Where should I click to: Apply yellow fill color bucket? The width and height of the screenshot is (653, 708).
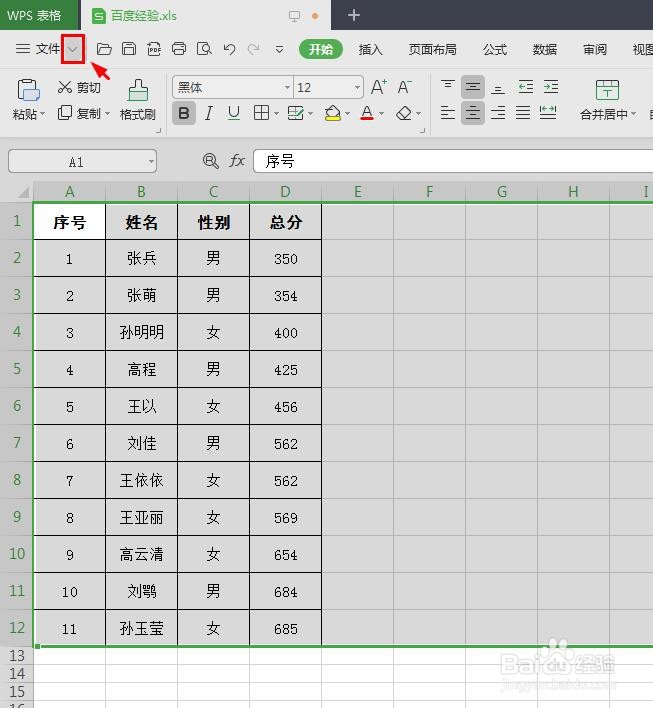(x=333, y=113)
